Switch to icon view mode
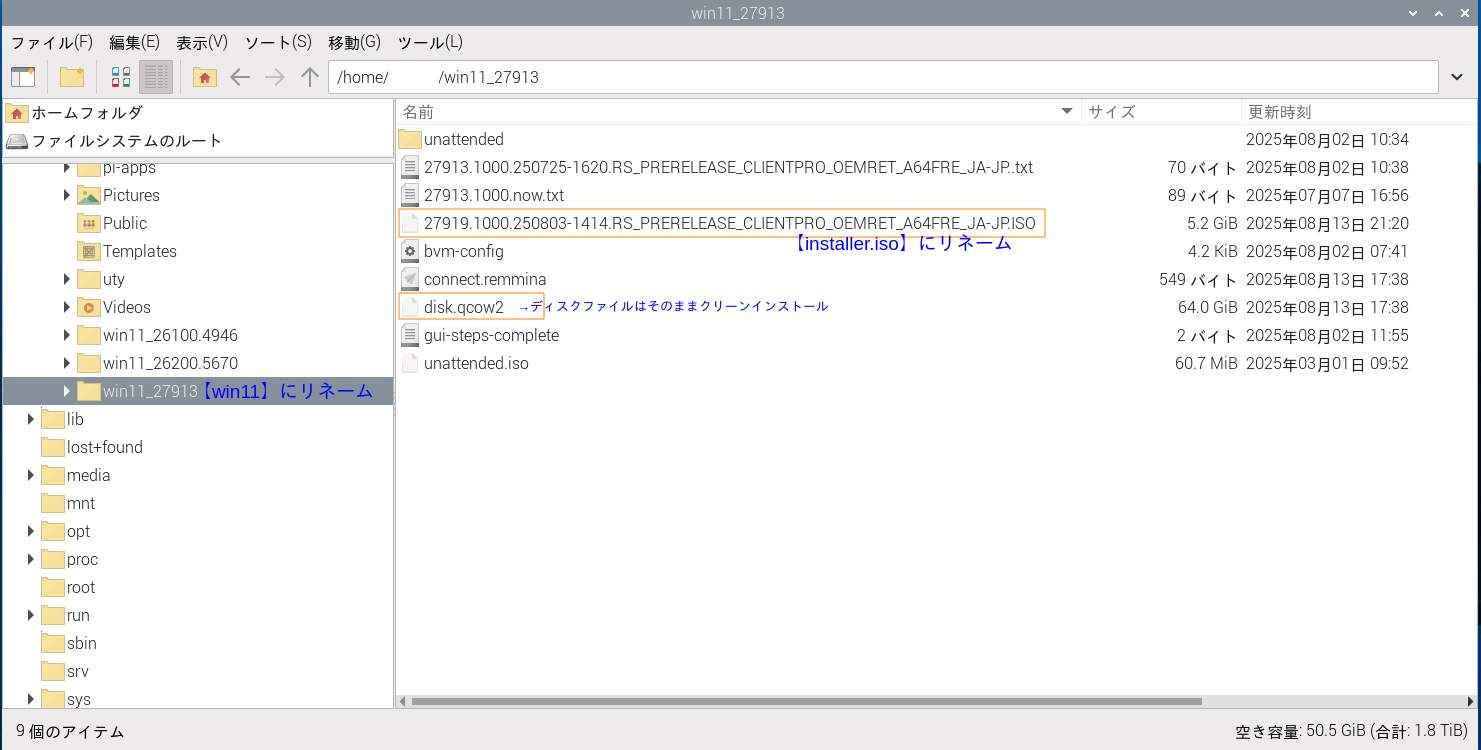1481x750 pixels. [121, 77]
